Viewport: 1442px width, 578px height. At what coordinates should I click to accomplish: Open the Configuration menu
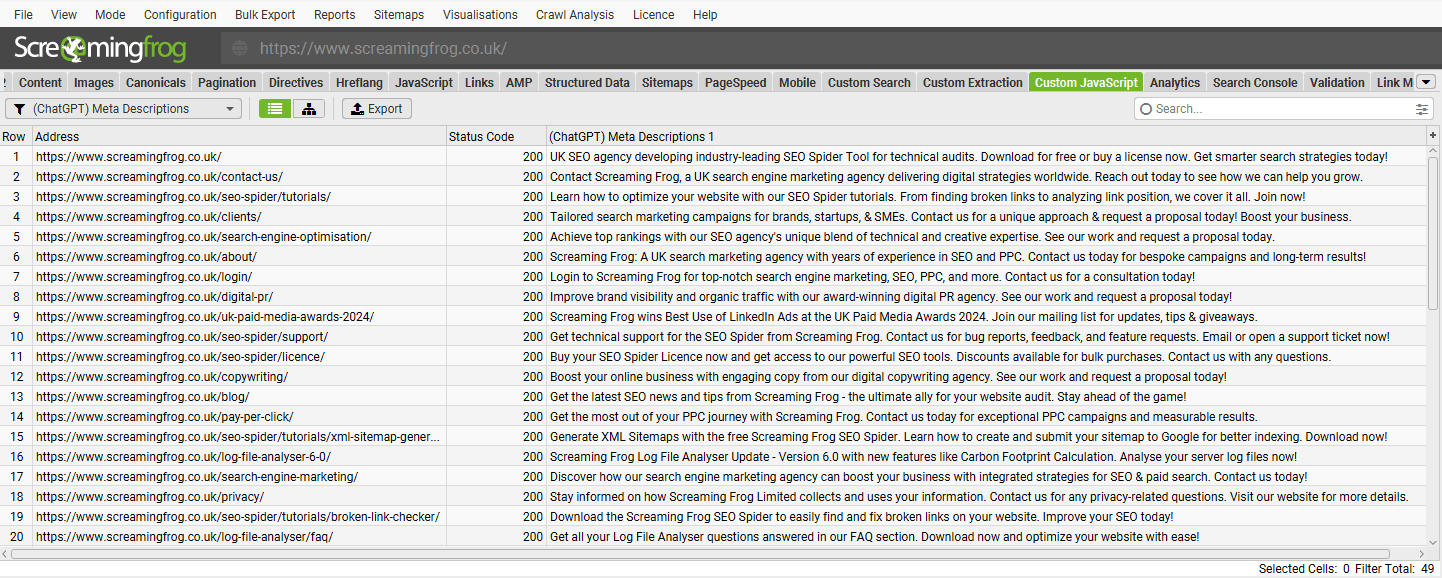(180, 15)
